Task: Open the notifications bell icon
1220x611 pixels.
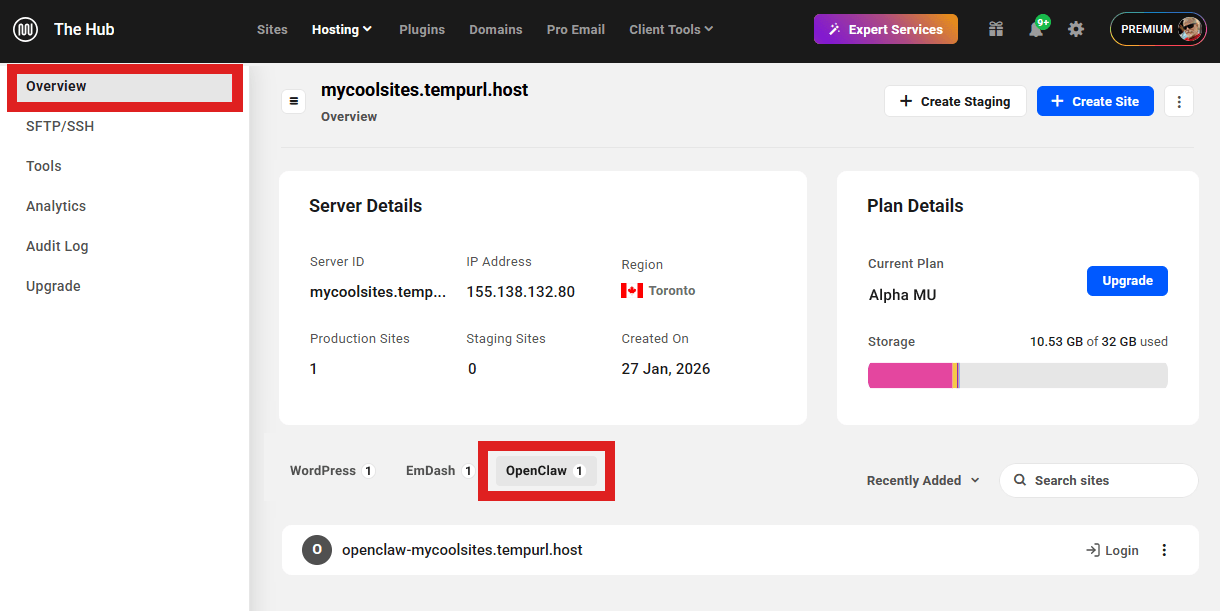Action: click(x=1036, y=29)
